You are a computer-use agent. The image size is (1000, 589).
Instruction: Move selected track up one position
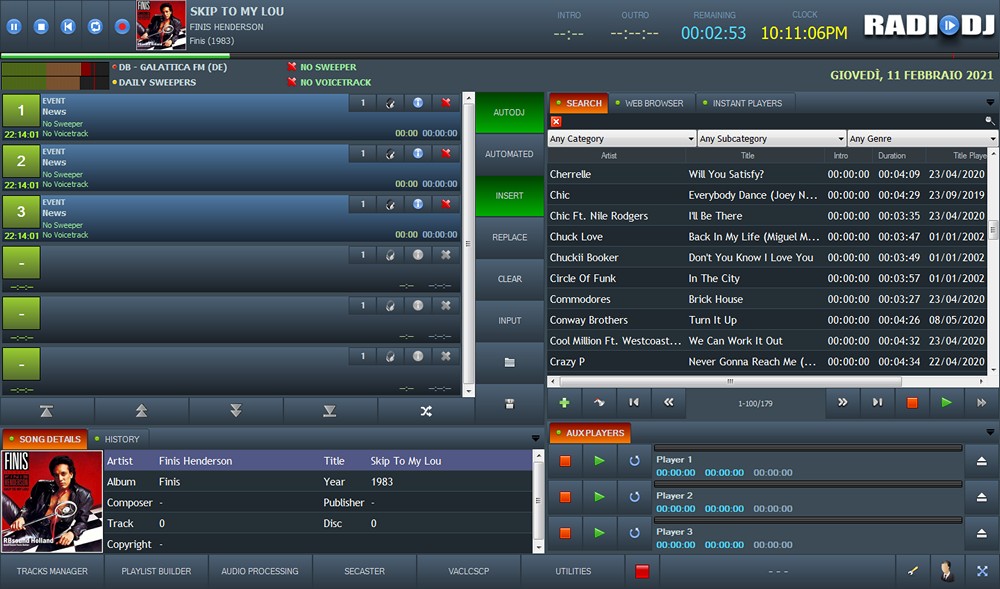pyautogui.click(x=141, y=411)
